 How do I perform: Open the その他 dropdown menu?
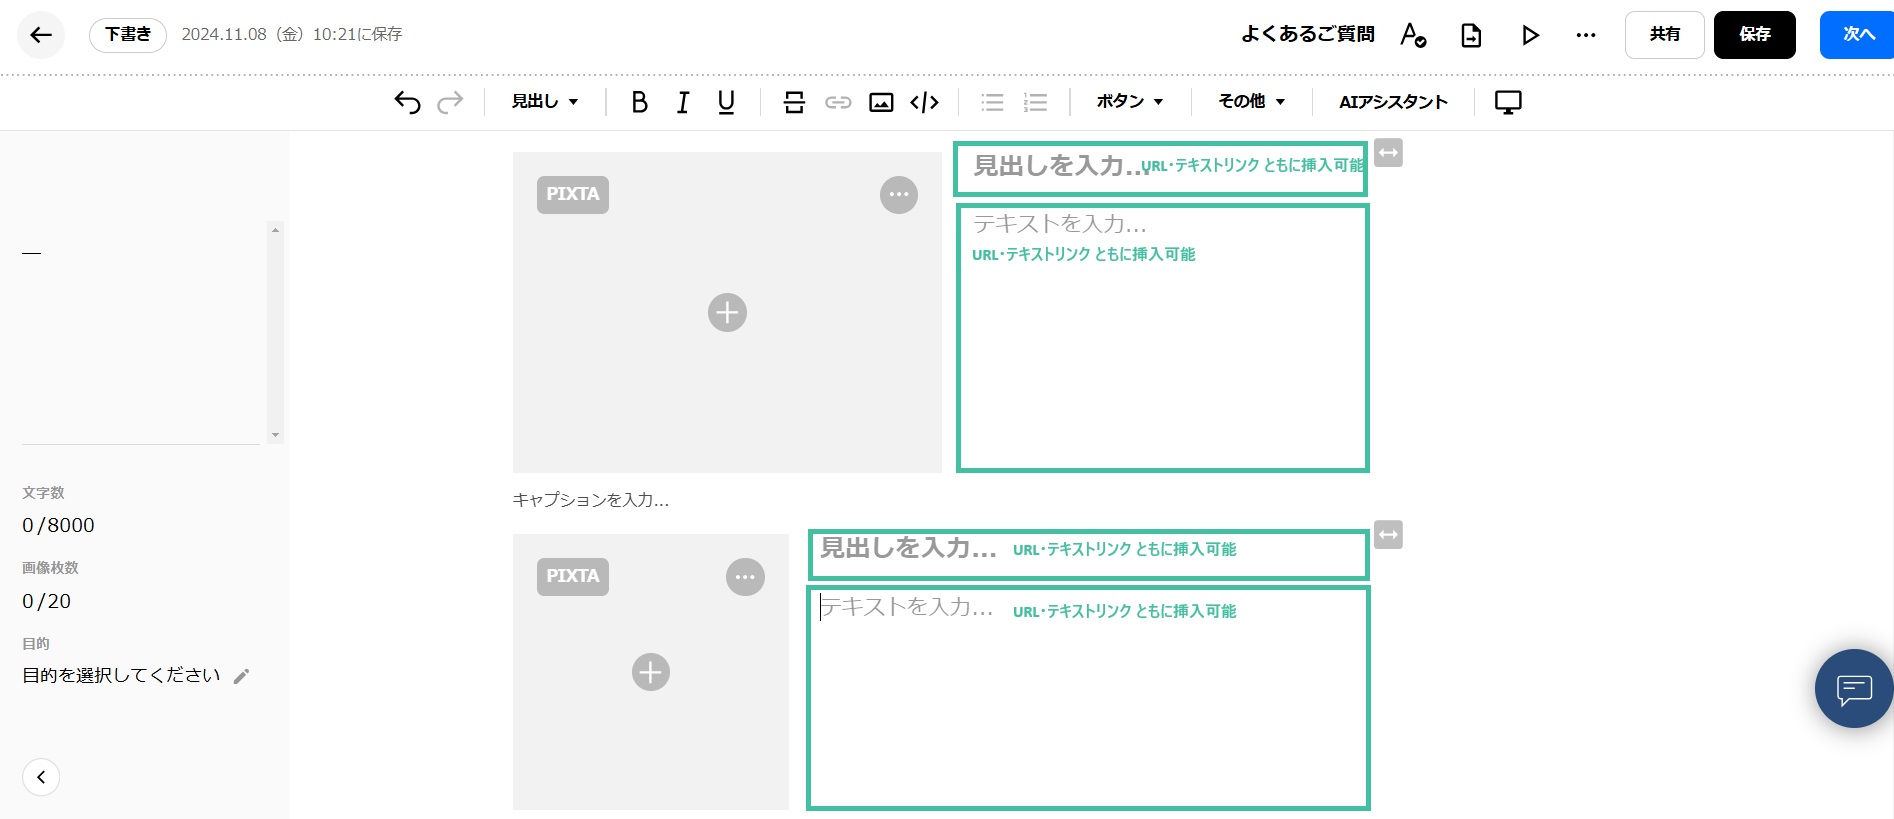(1251, 102)
